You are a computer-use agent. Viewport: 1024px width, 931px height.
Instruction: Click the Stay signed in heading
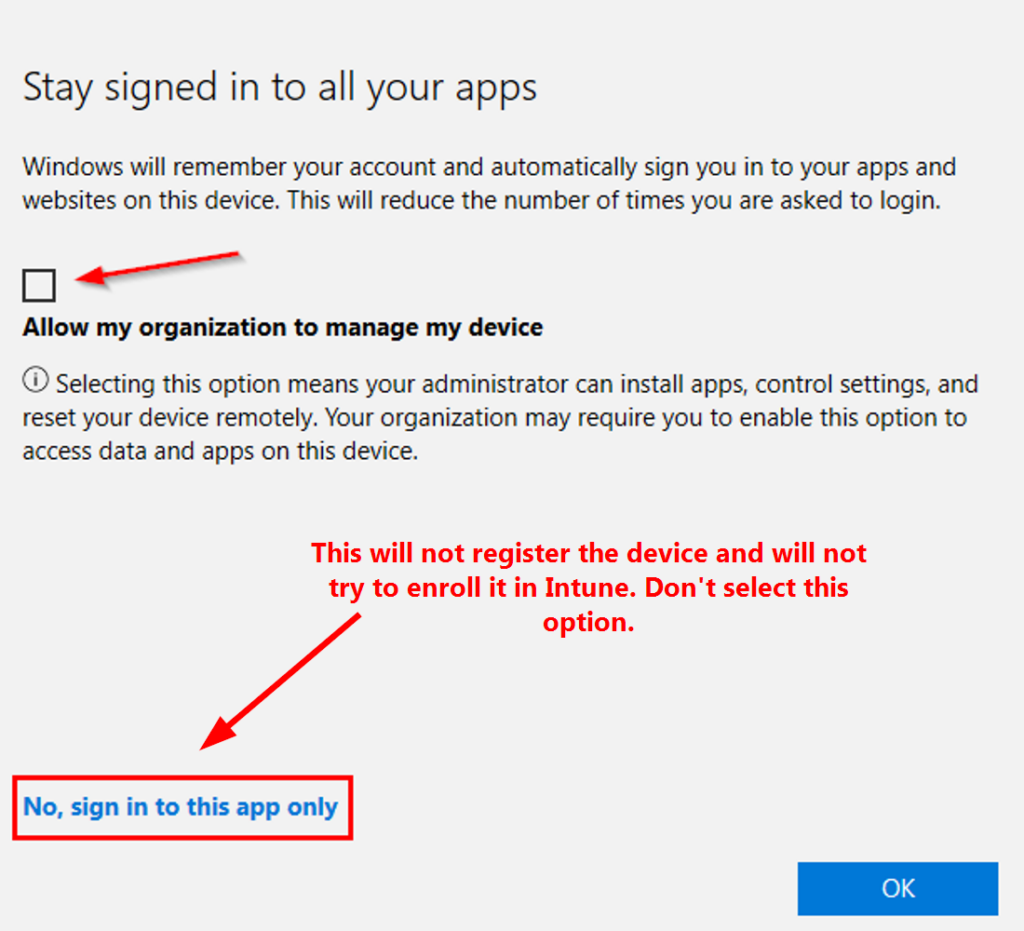coord(280,88)
